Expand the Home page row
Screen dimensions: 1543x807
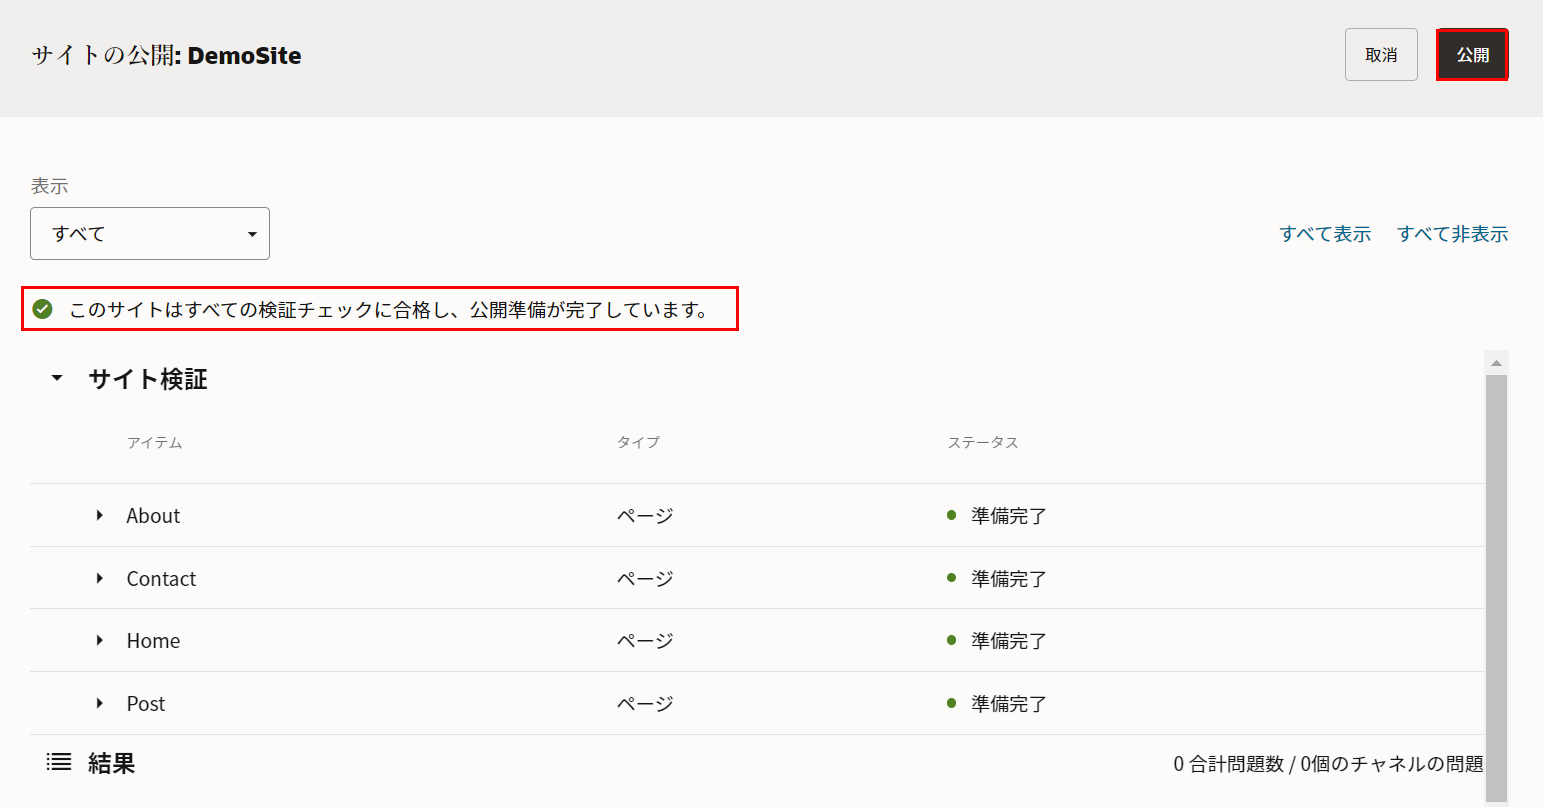pyautogui.click(x=100, y=641)
